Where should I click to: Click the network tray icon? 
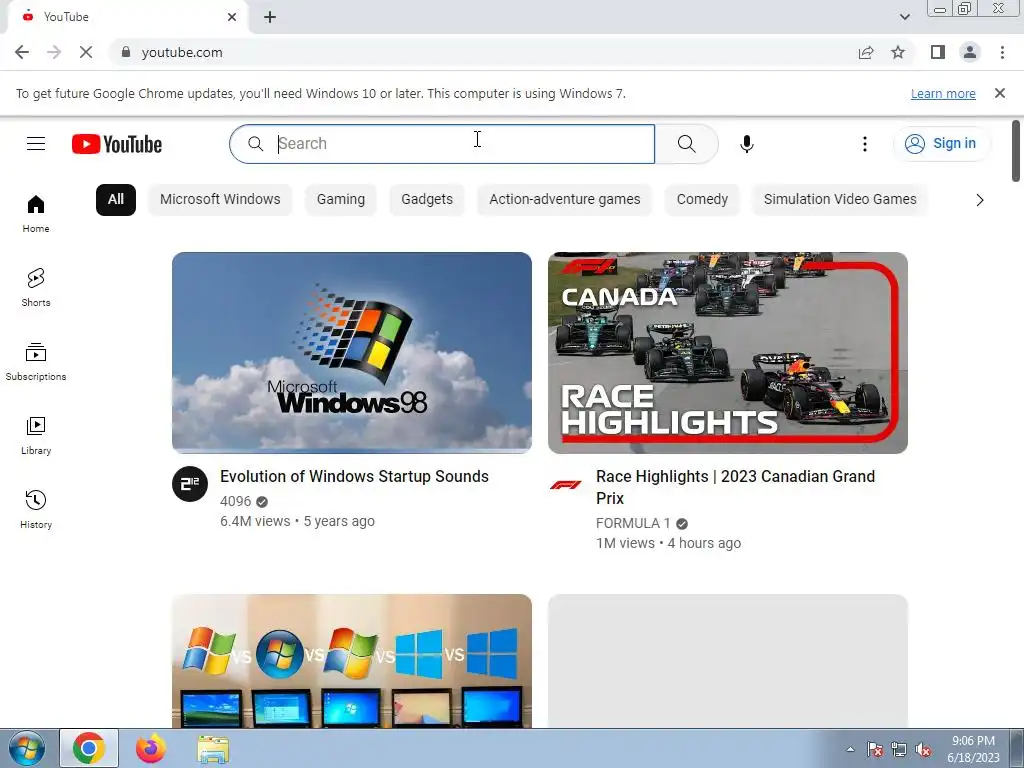899,750
